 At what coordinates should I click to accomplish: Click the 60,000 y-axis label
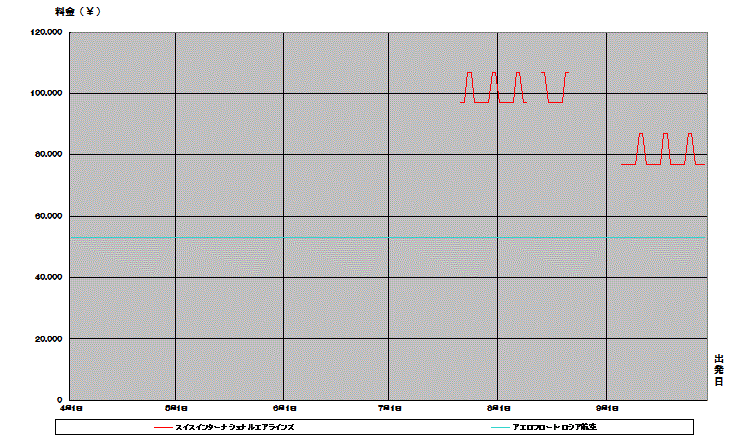[x=49, y=216]
